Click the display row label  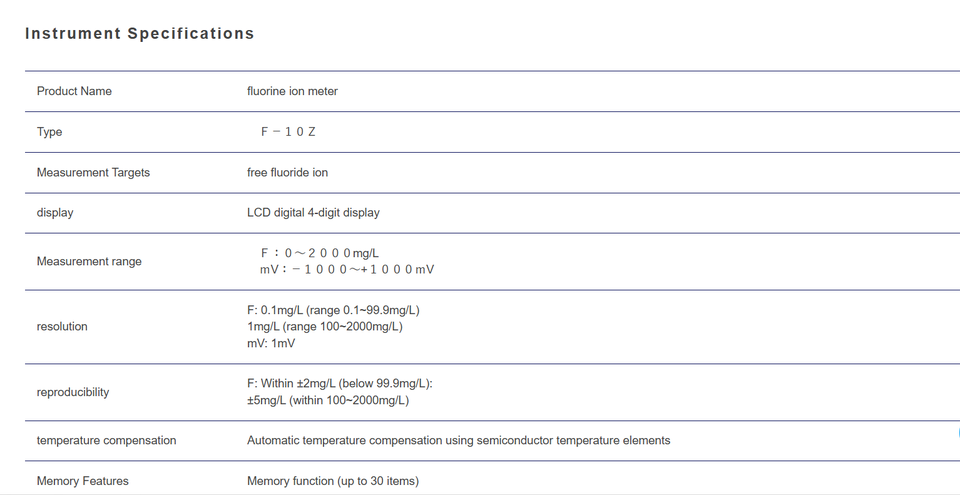(x=55, y=213)
